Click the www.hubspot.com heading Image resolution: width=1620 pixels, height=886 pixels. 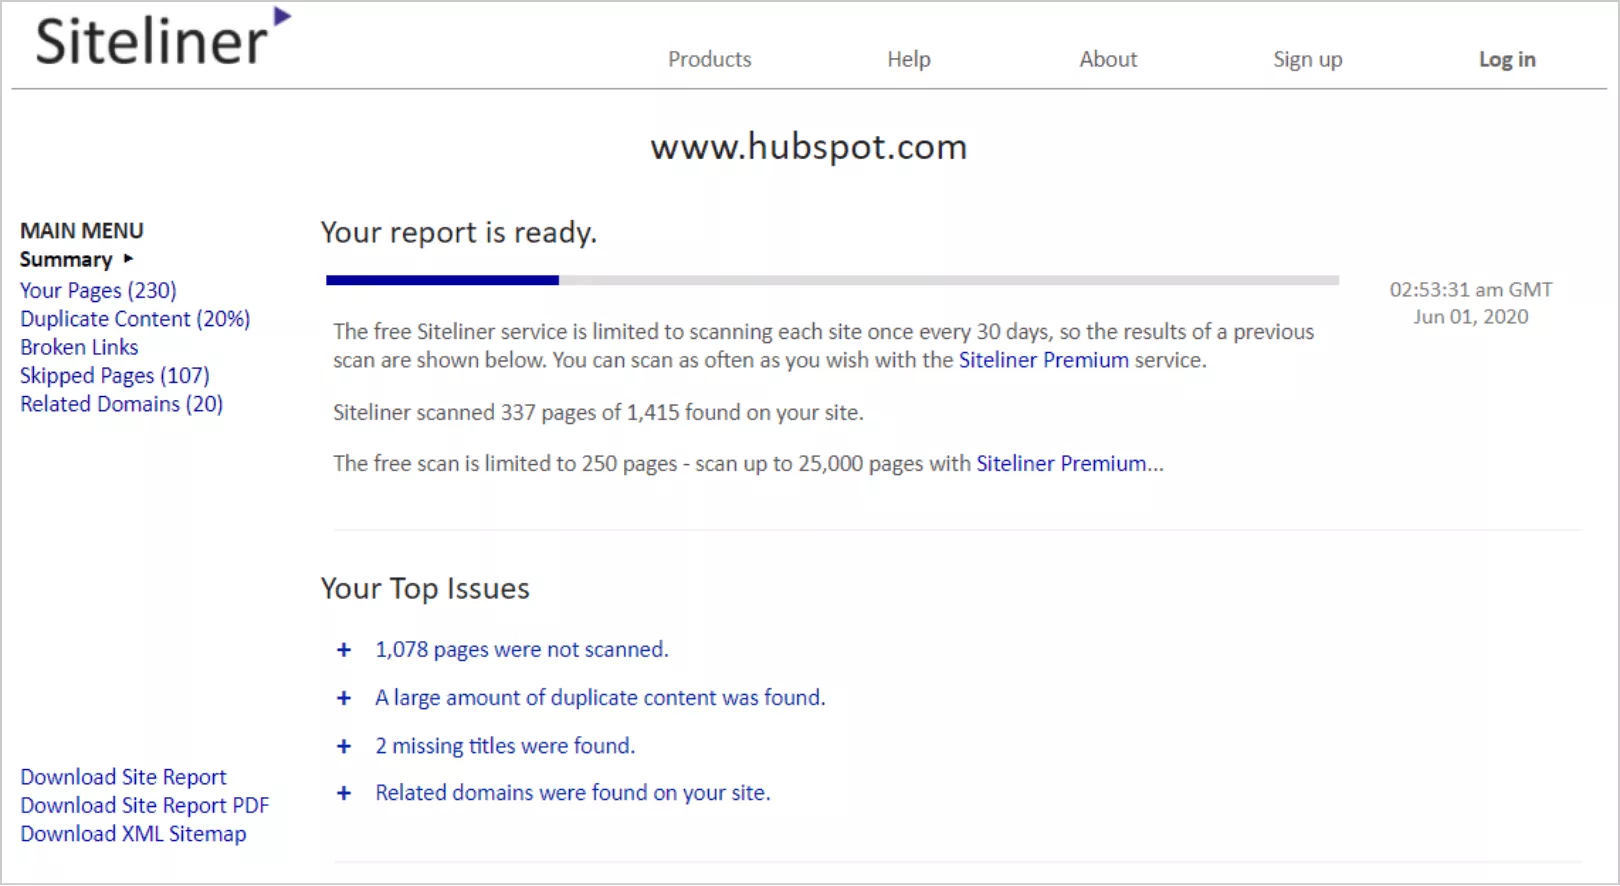tap(809, 147)
